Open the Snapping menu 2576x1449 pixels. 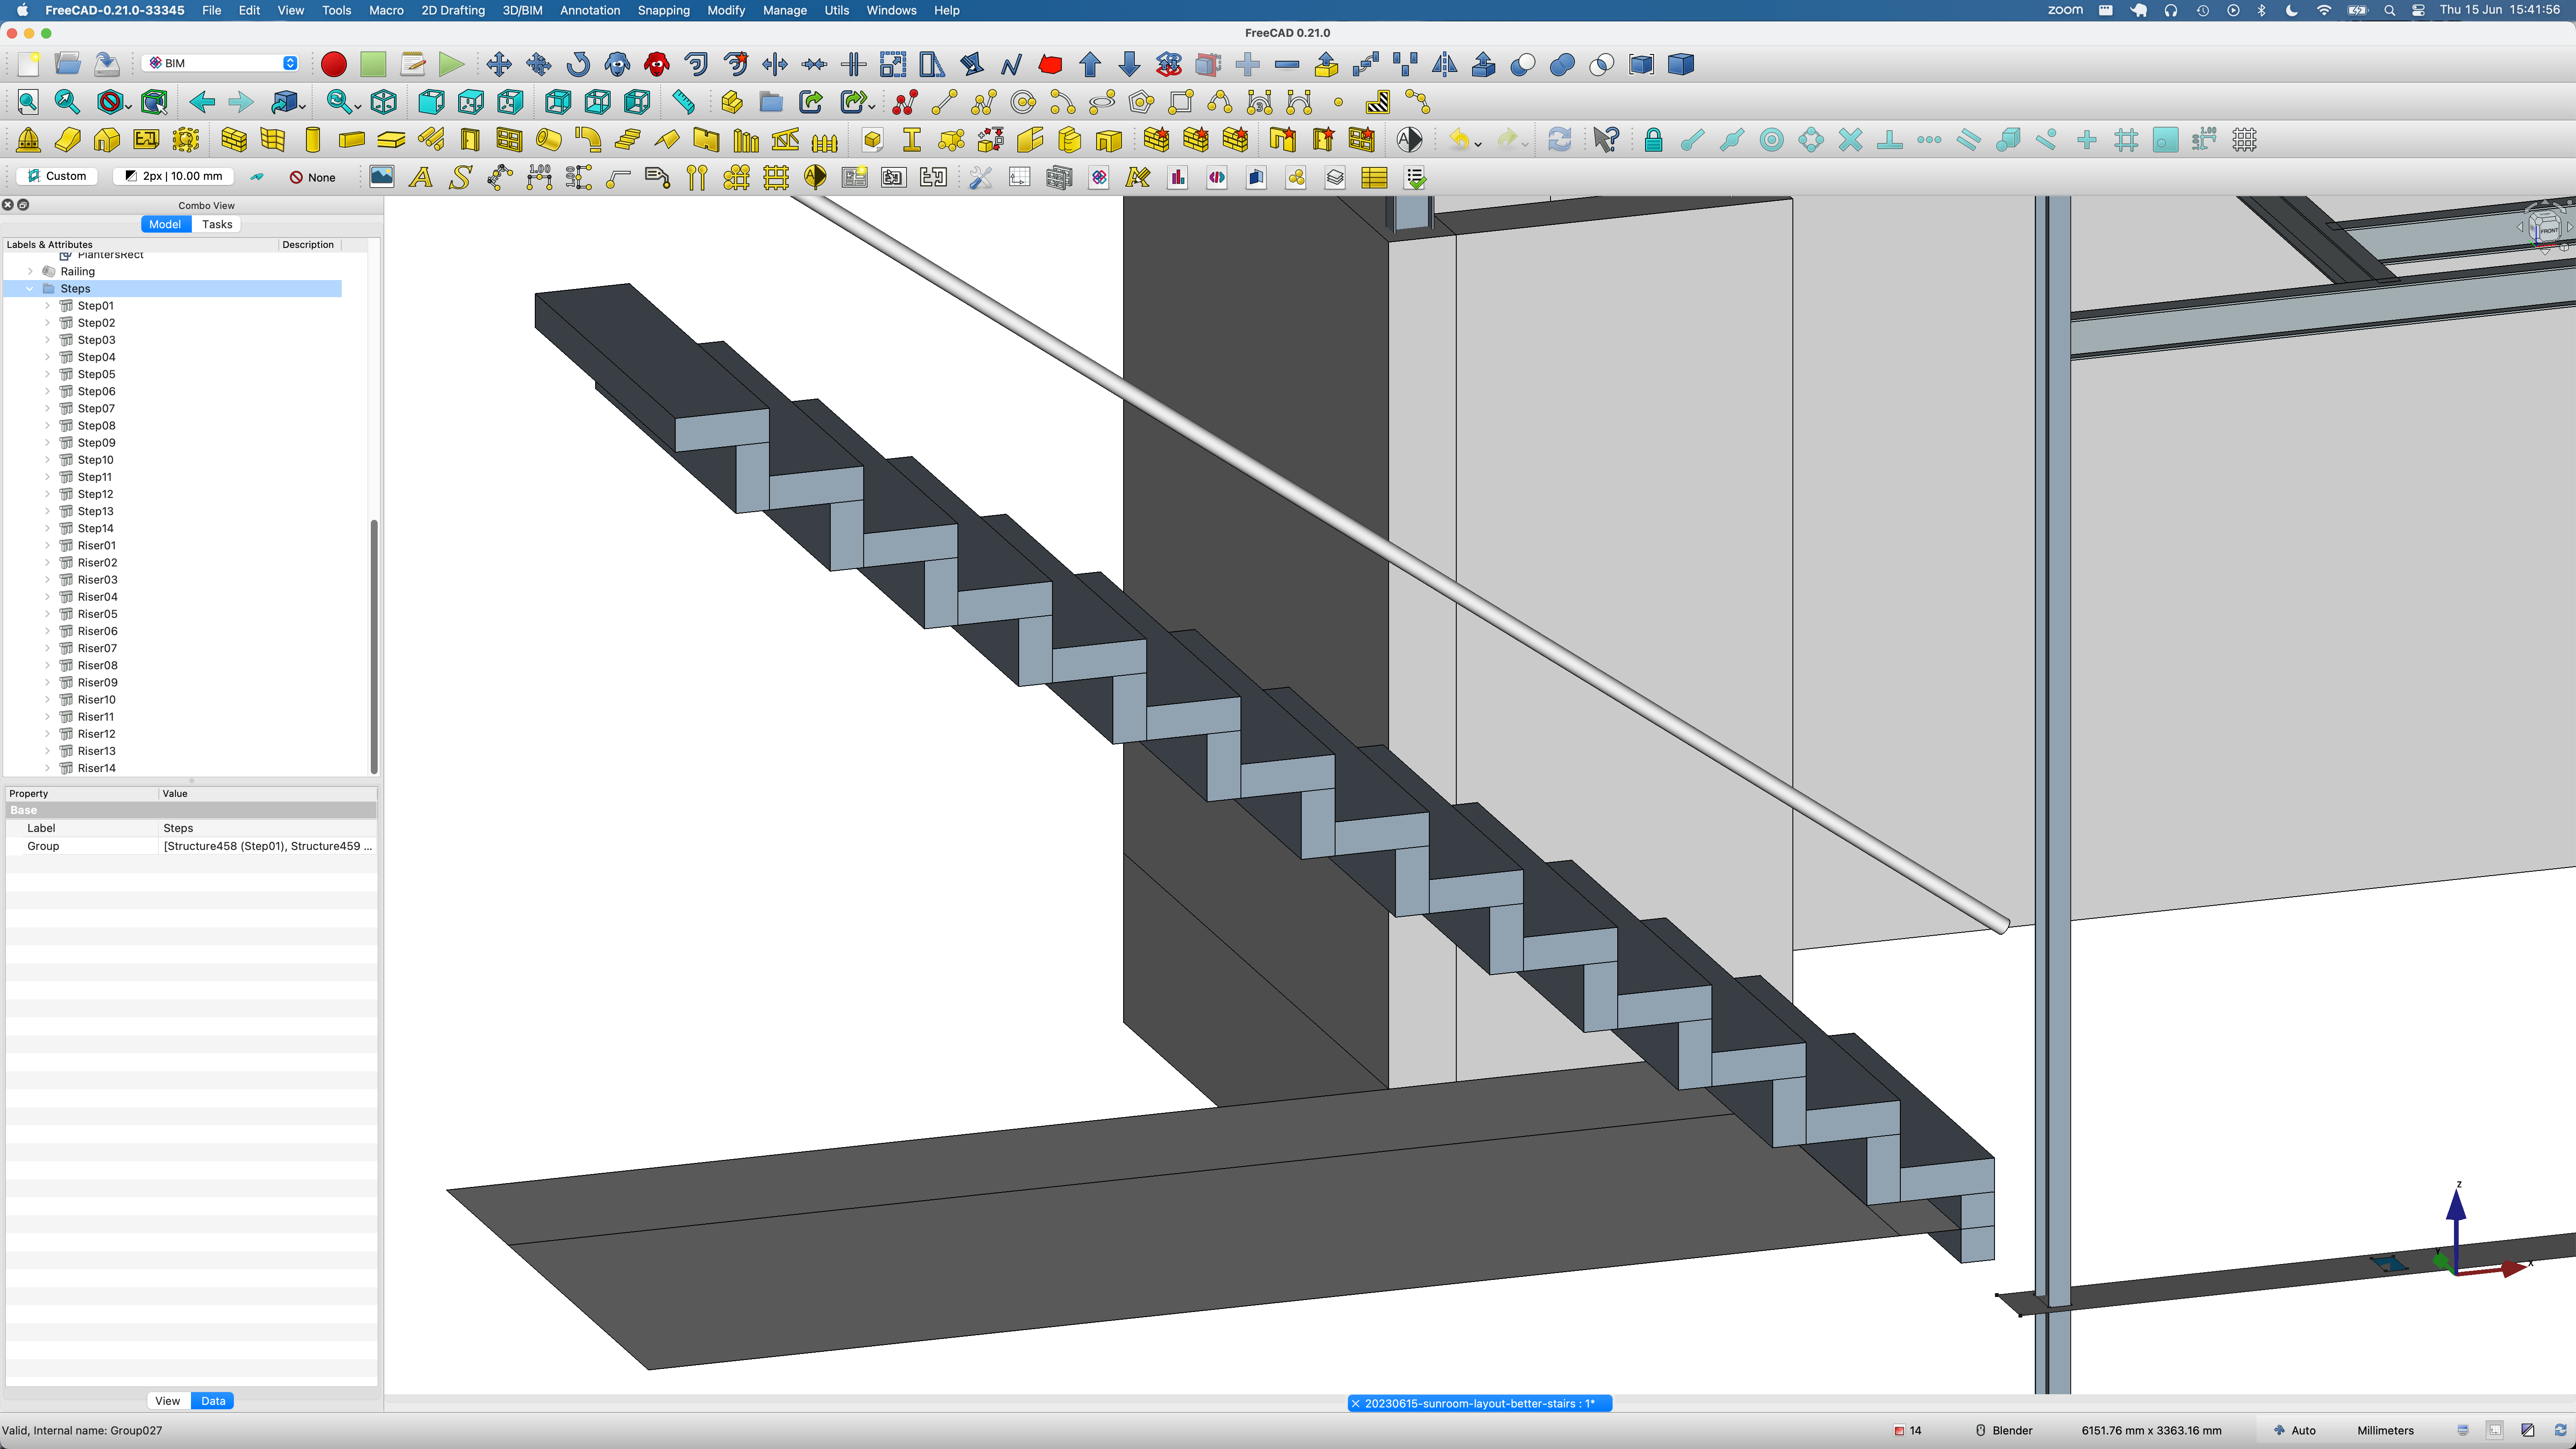click(x=663, y=10)
